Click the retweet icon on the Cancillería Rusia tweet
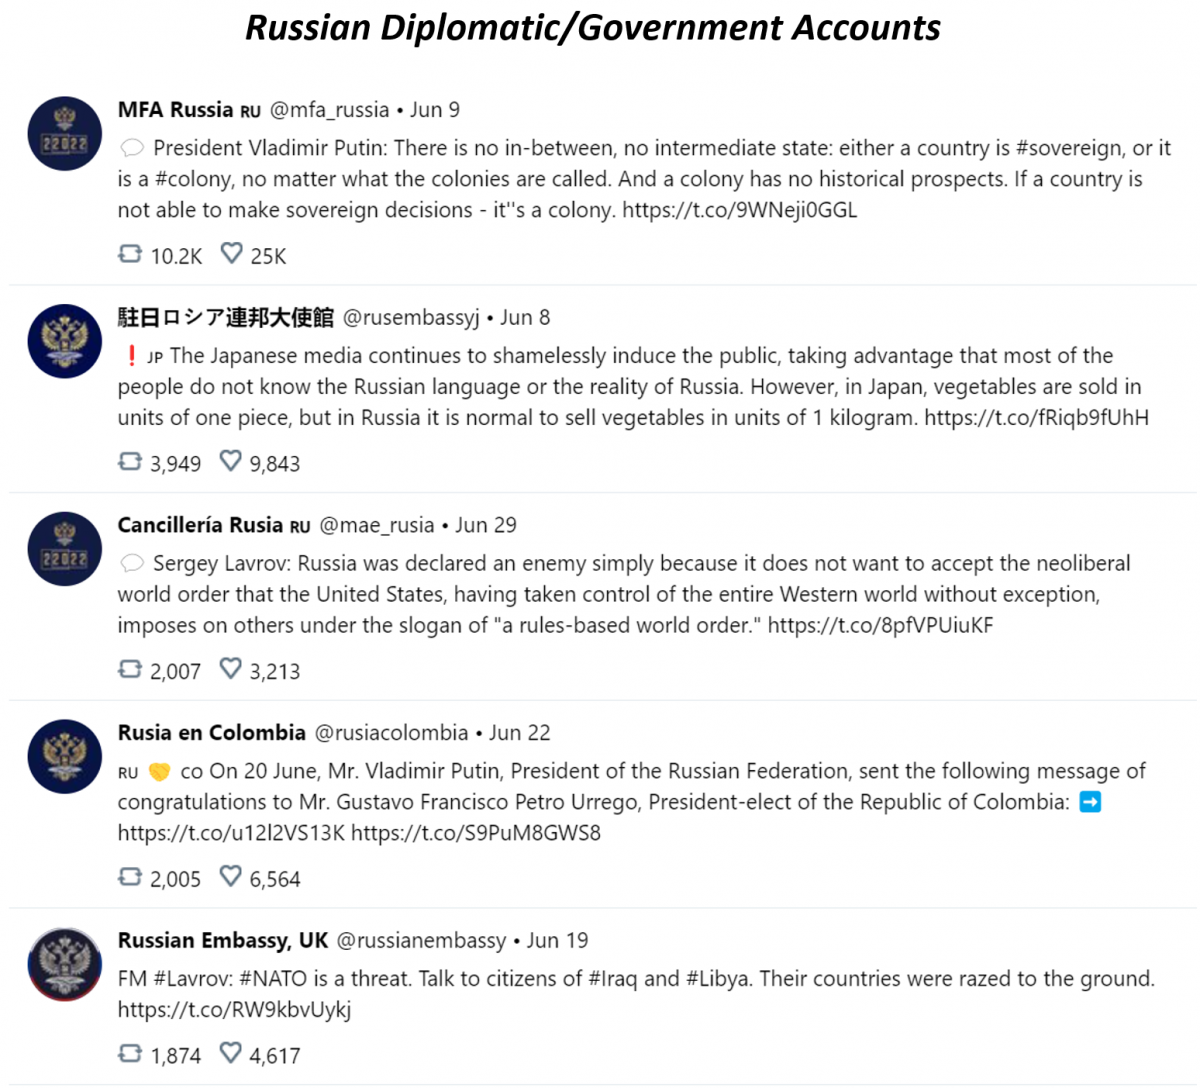This screenshot has height=1088, width=1200. pos(130,669)
